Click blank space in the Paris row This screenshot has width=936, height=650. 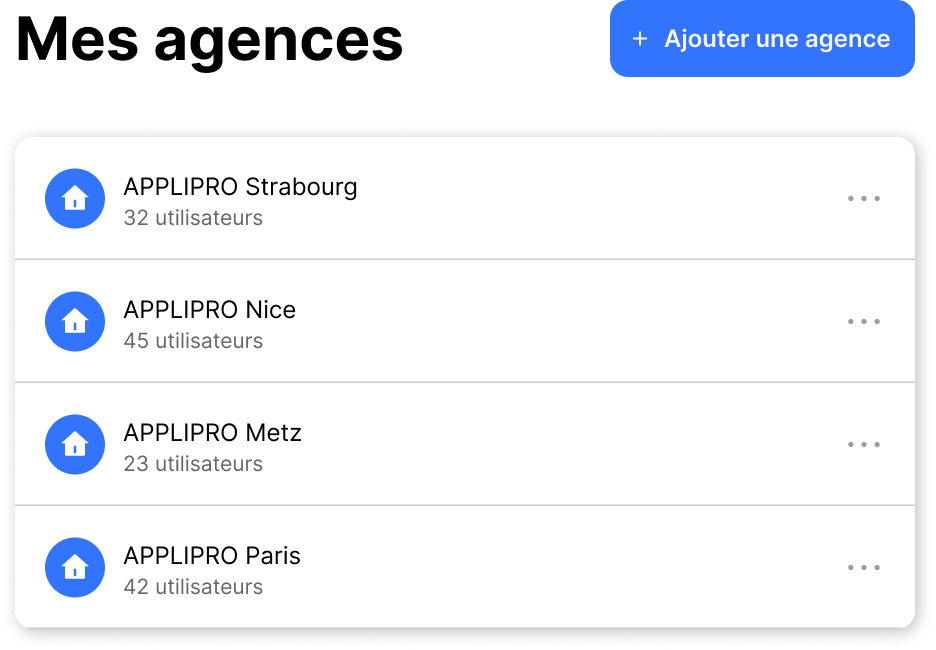pos(600,567)
